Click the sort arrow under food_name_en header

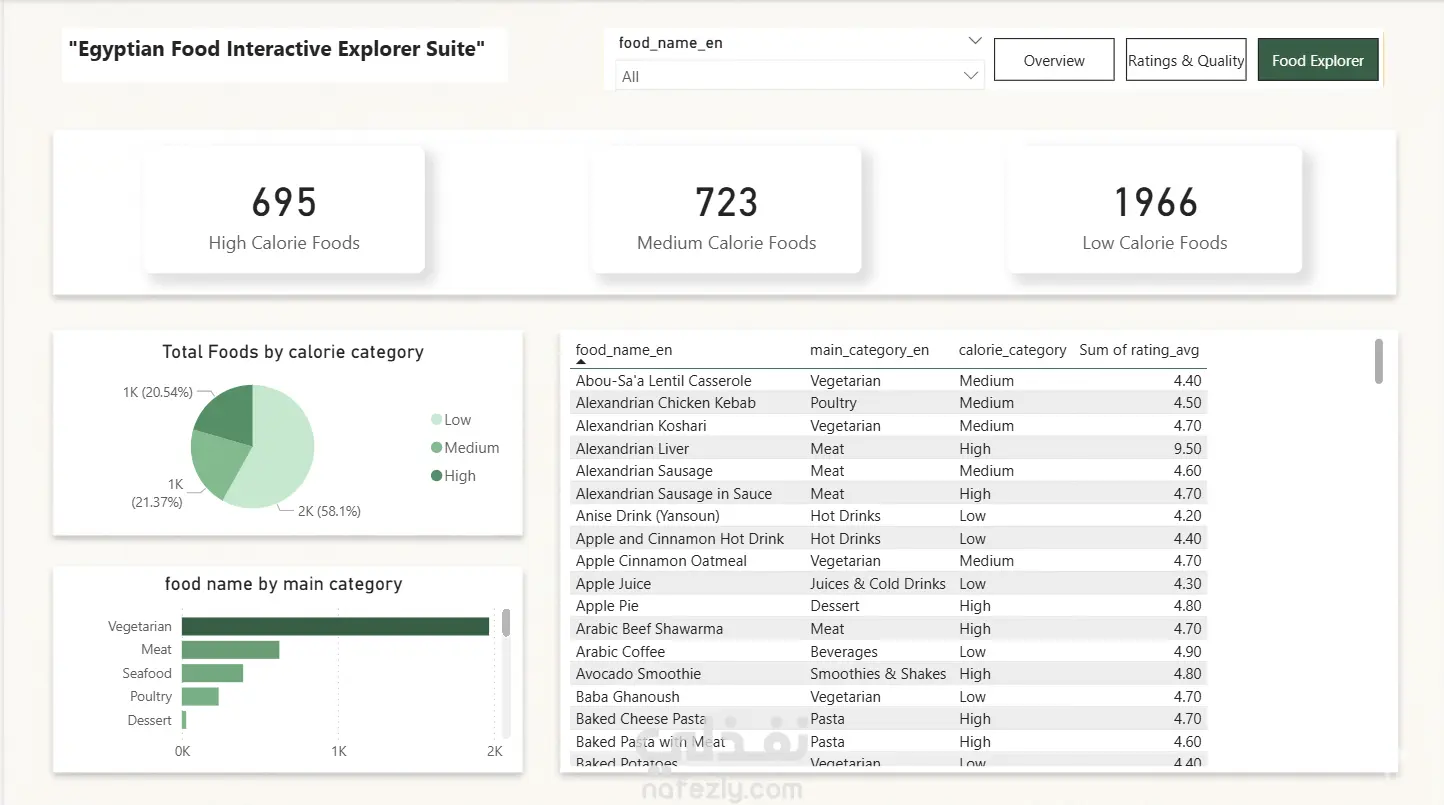[582, 362]
